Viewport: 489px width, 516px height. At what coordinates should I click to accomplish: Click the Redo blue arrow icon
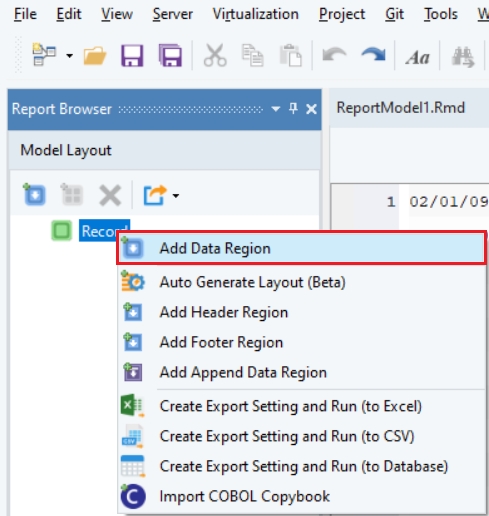click(374, 55)
